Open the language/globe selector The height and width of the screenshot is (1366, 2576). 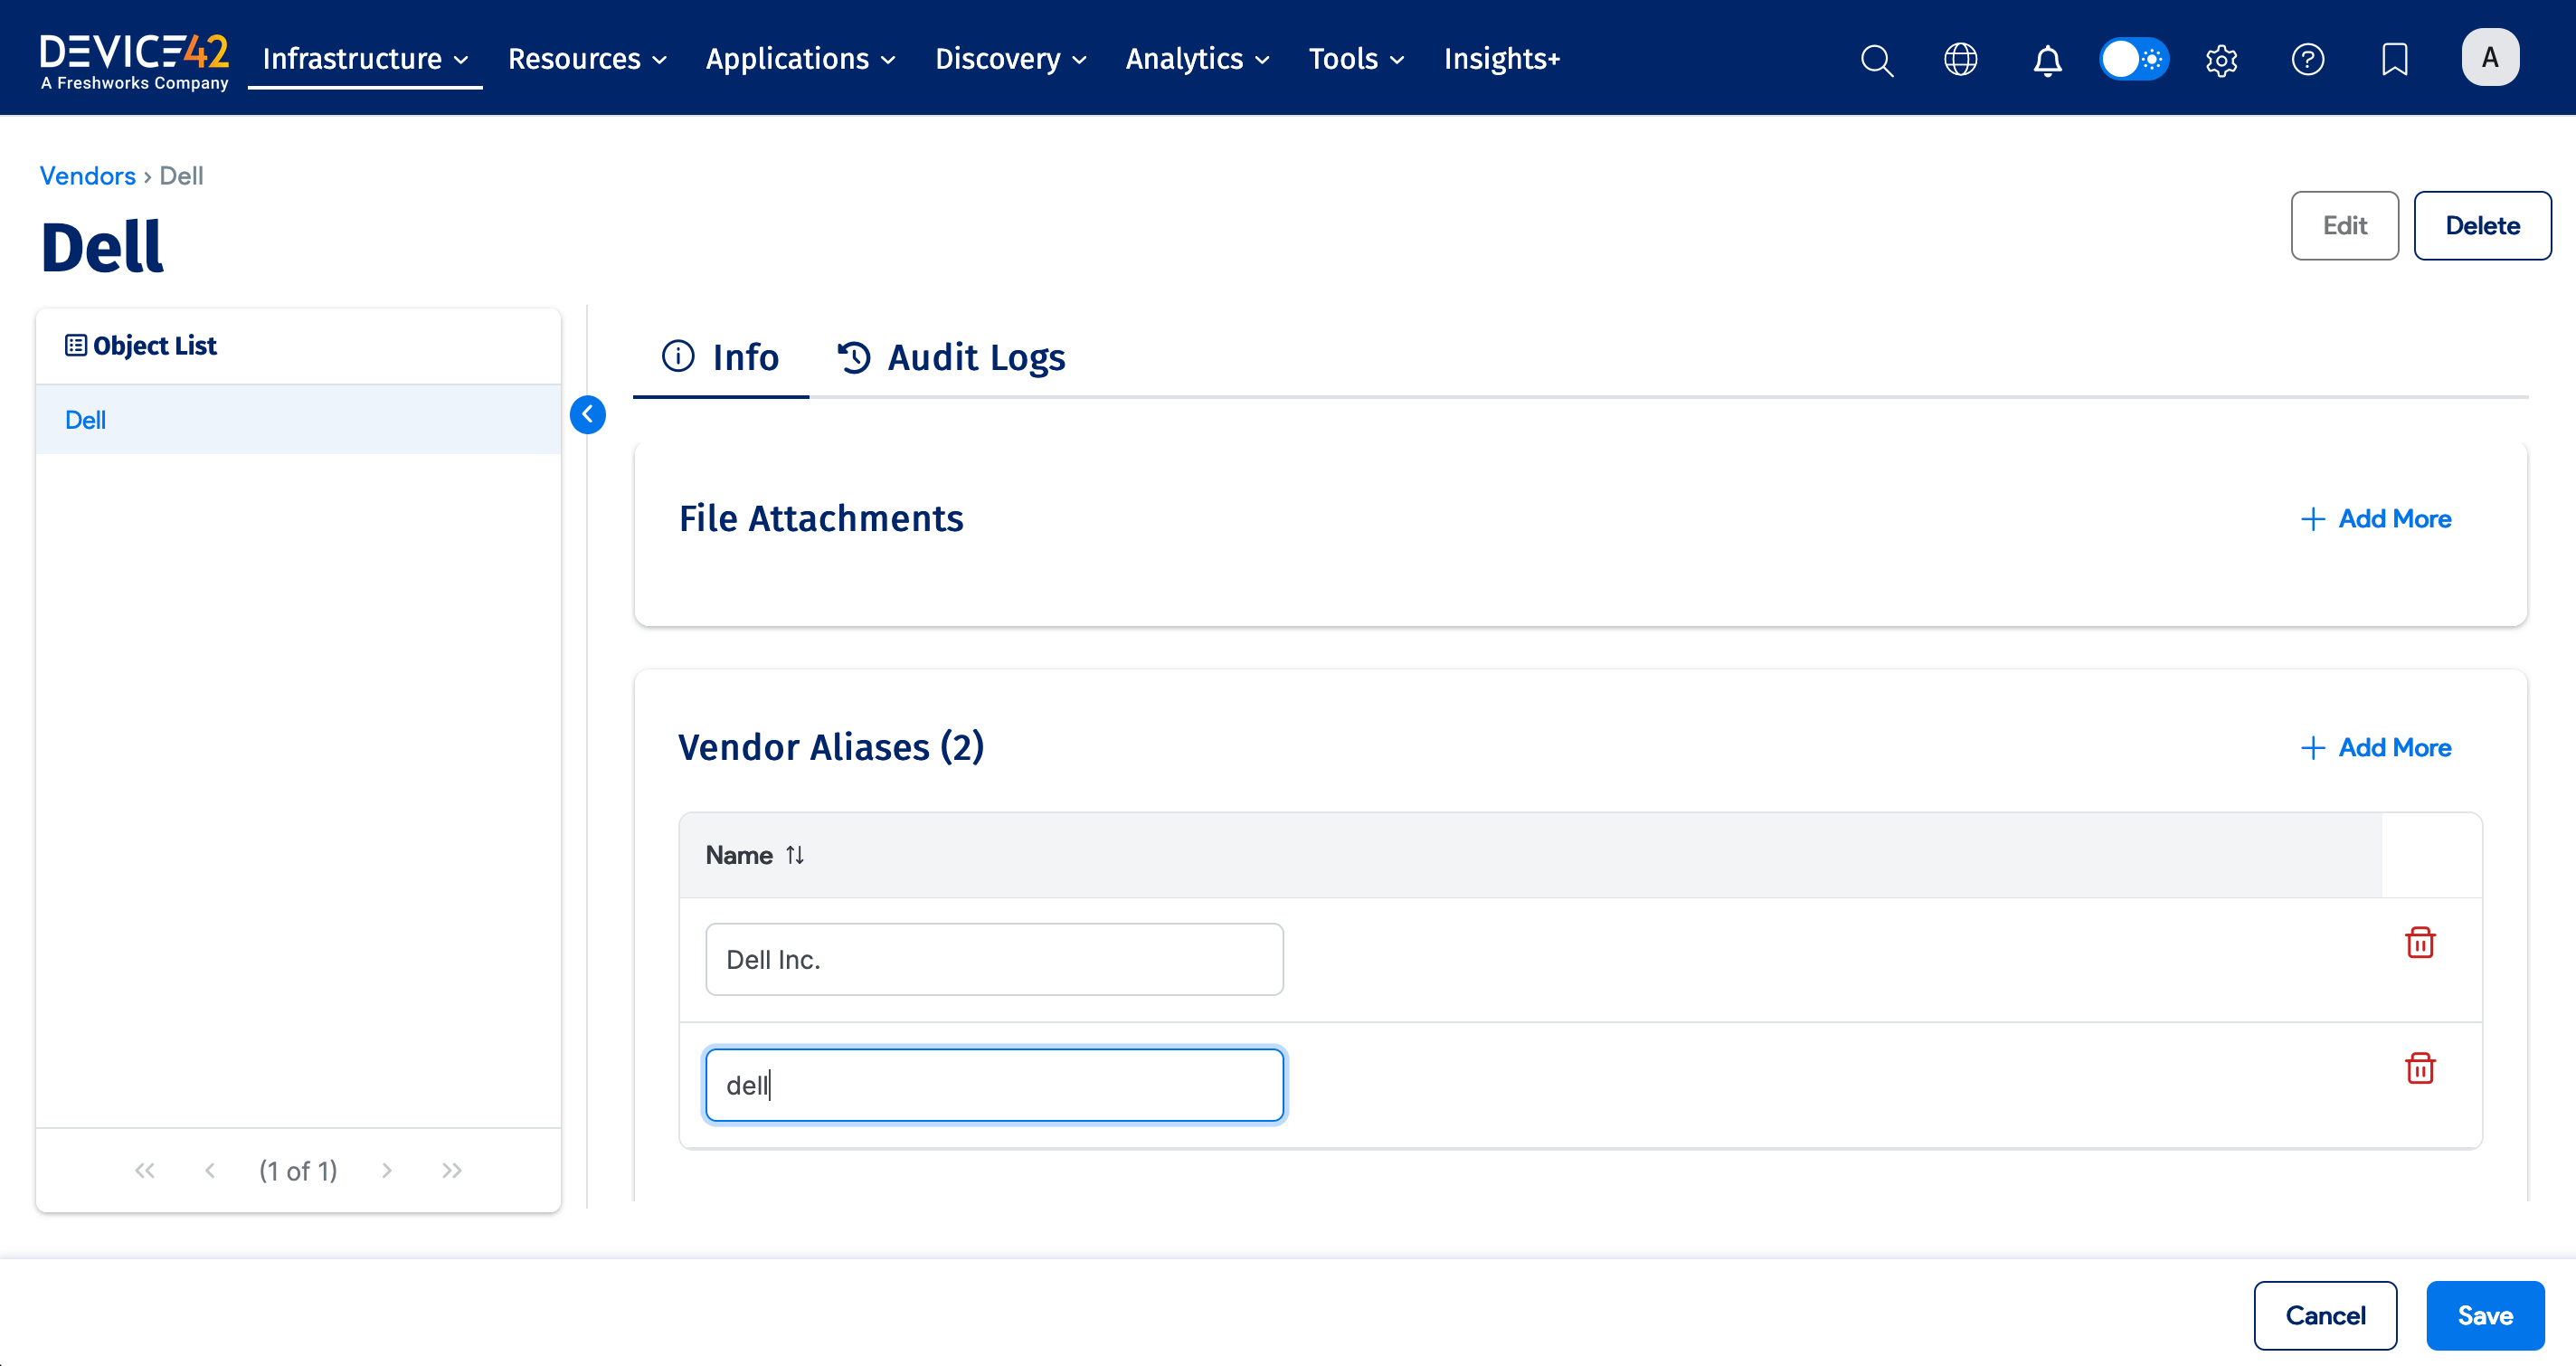(x=1961, y=59)
